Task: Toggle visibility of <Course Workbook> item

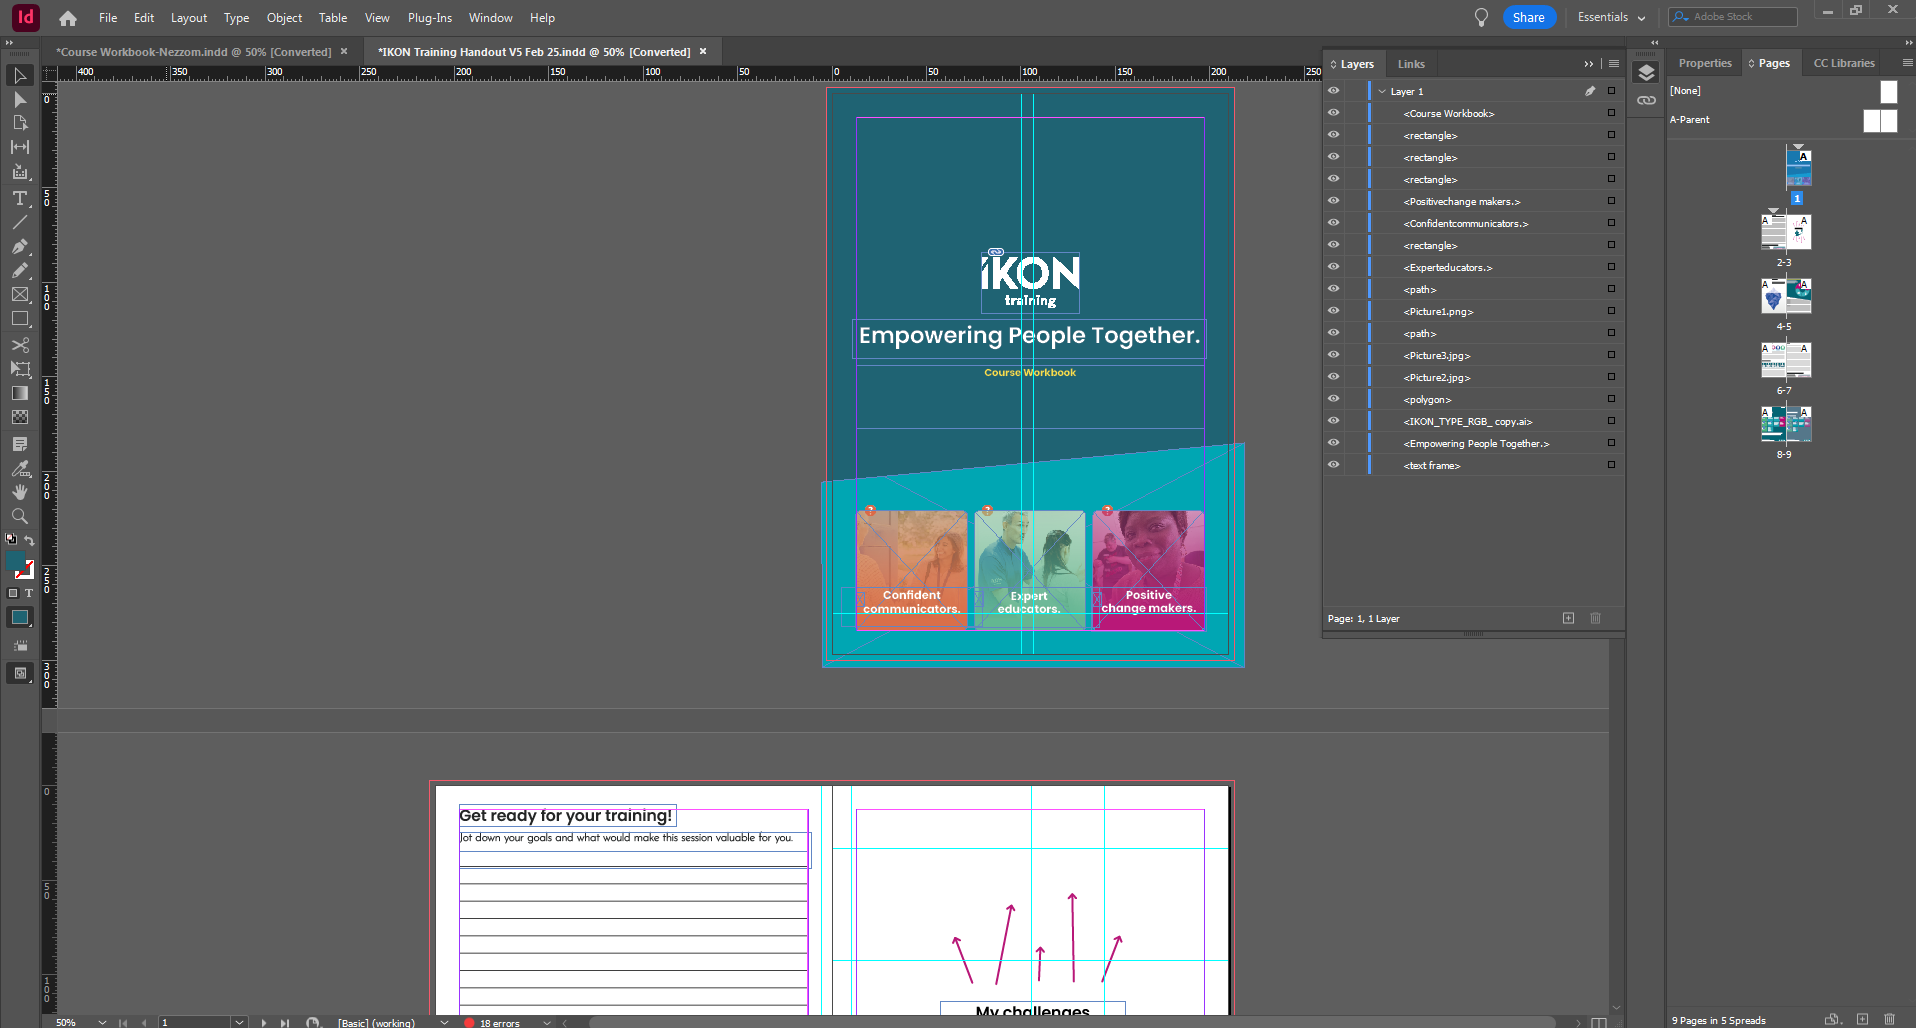Action: [x=1333, y=113]
